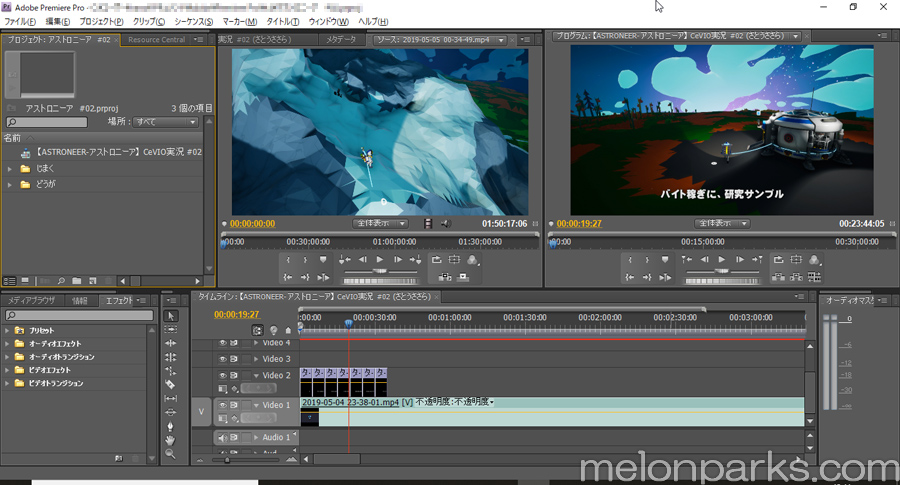This screenshot has width=900, height=485.
Task: Select the Ripple Edit tool
Action: [170, 343]
